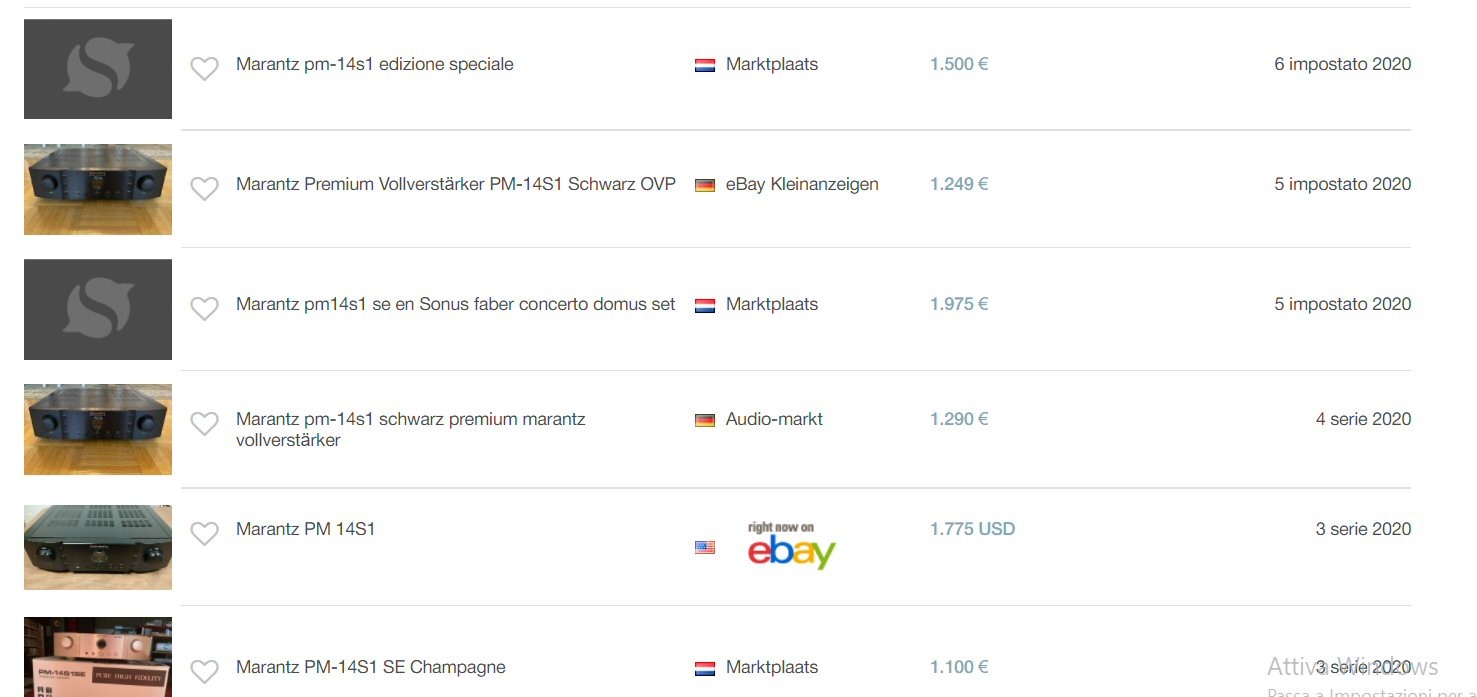Toggle heart on Premium Vollverstärker Schwarz OVP listing
The width and height of the screenshot is (1477, 697).
tap(204, 188)
